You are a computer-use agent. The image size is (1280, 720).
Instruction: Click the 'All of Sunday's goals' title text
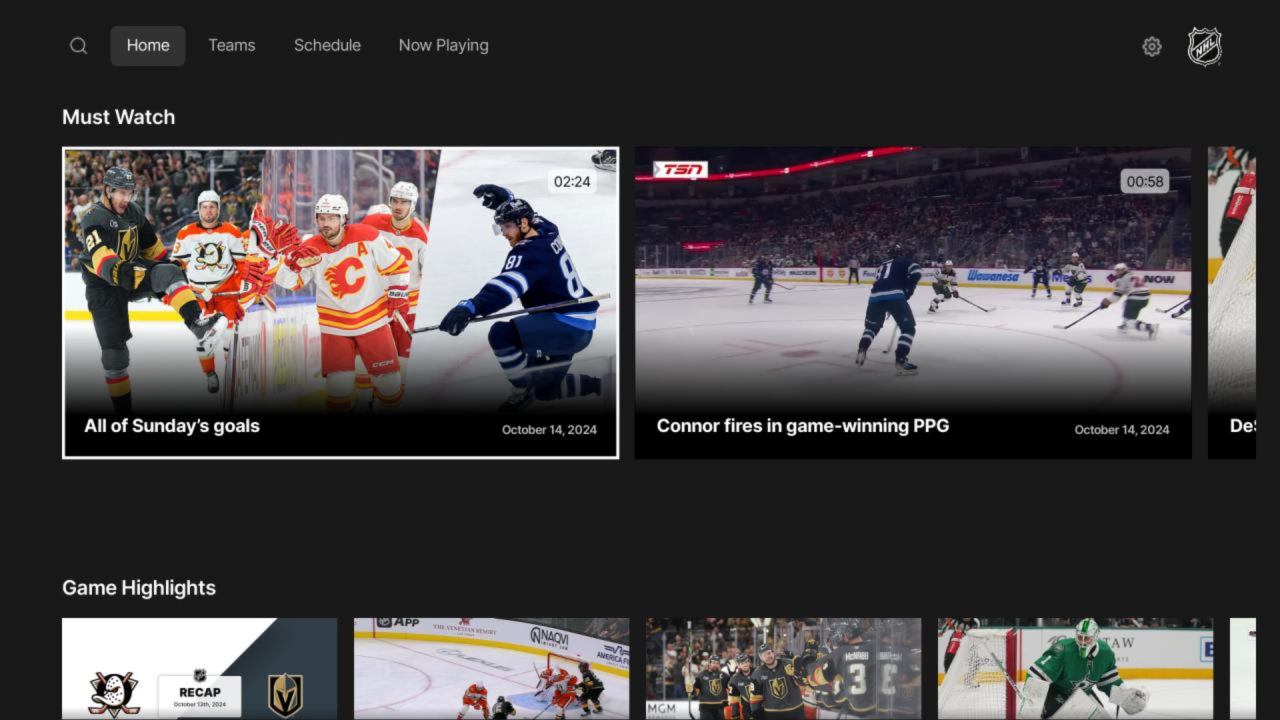[171, 425]
